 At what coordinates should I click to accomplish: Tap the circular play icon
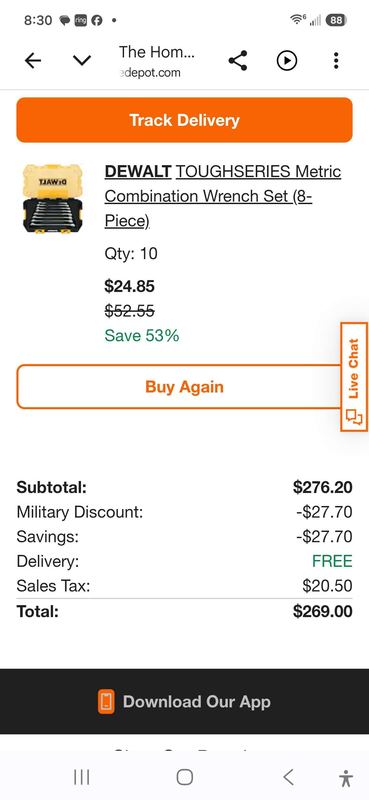[x=287, y=61]
